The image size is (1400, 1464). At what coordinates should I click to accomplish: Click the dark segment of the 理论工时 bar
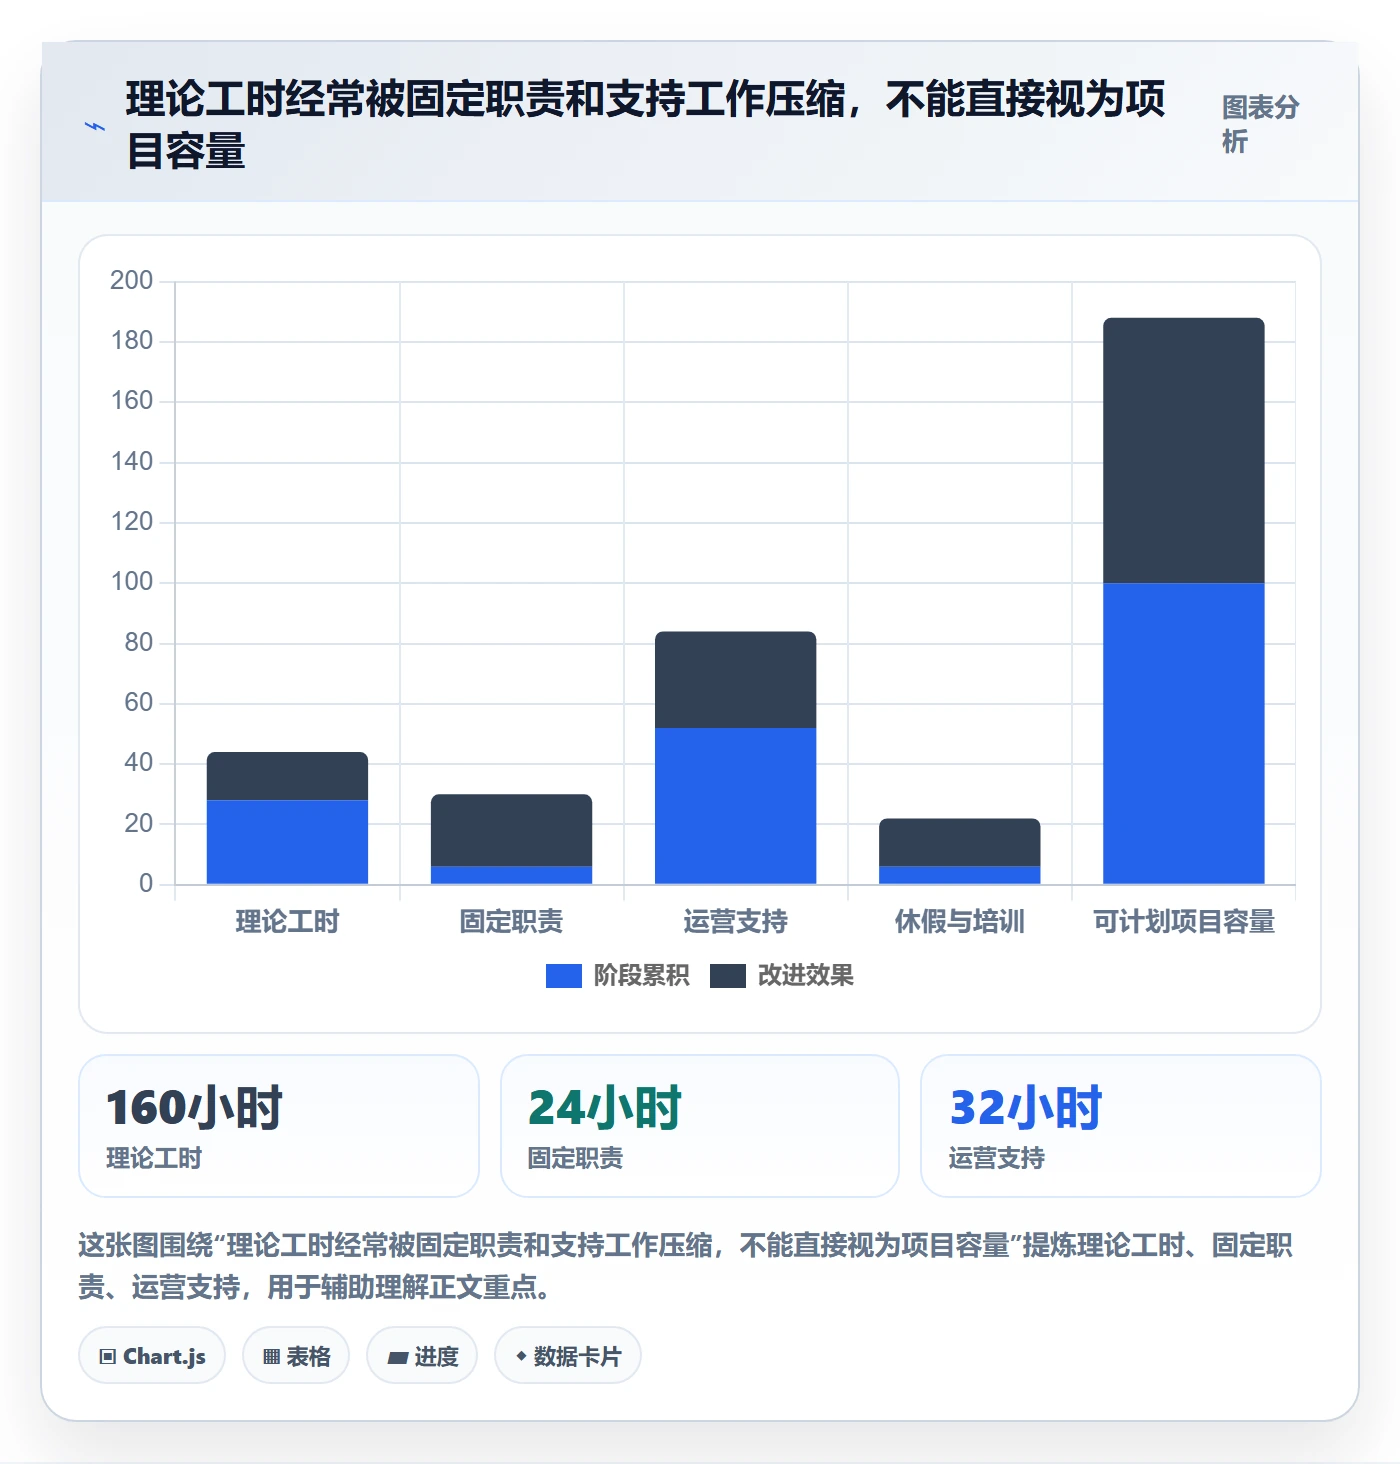[288, 776]
